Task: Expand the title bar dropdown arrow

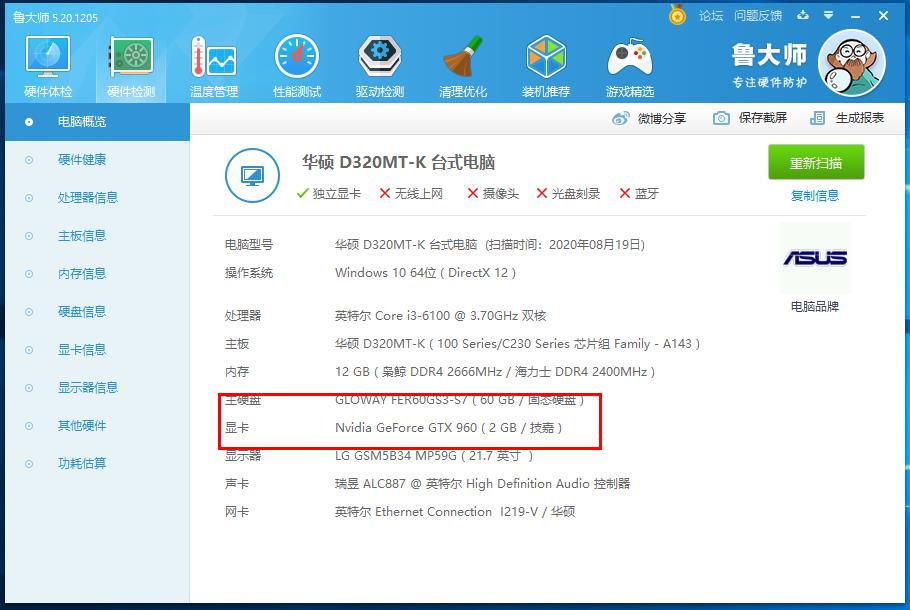Action: tap(826, 16)
